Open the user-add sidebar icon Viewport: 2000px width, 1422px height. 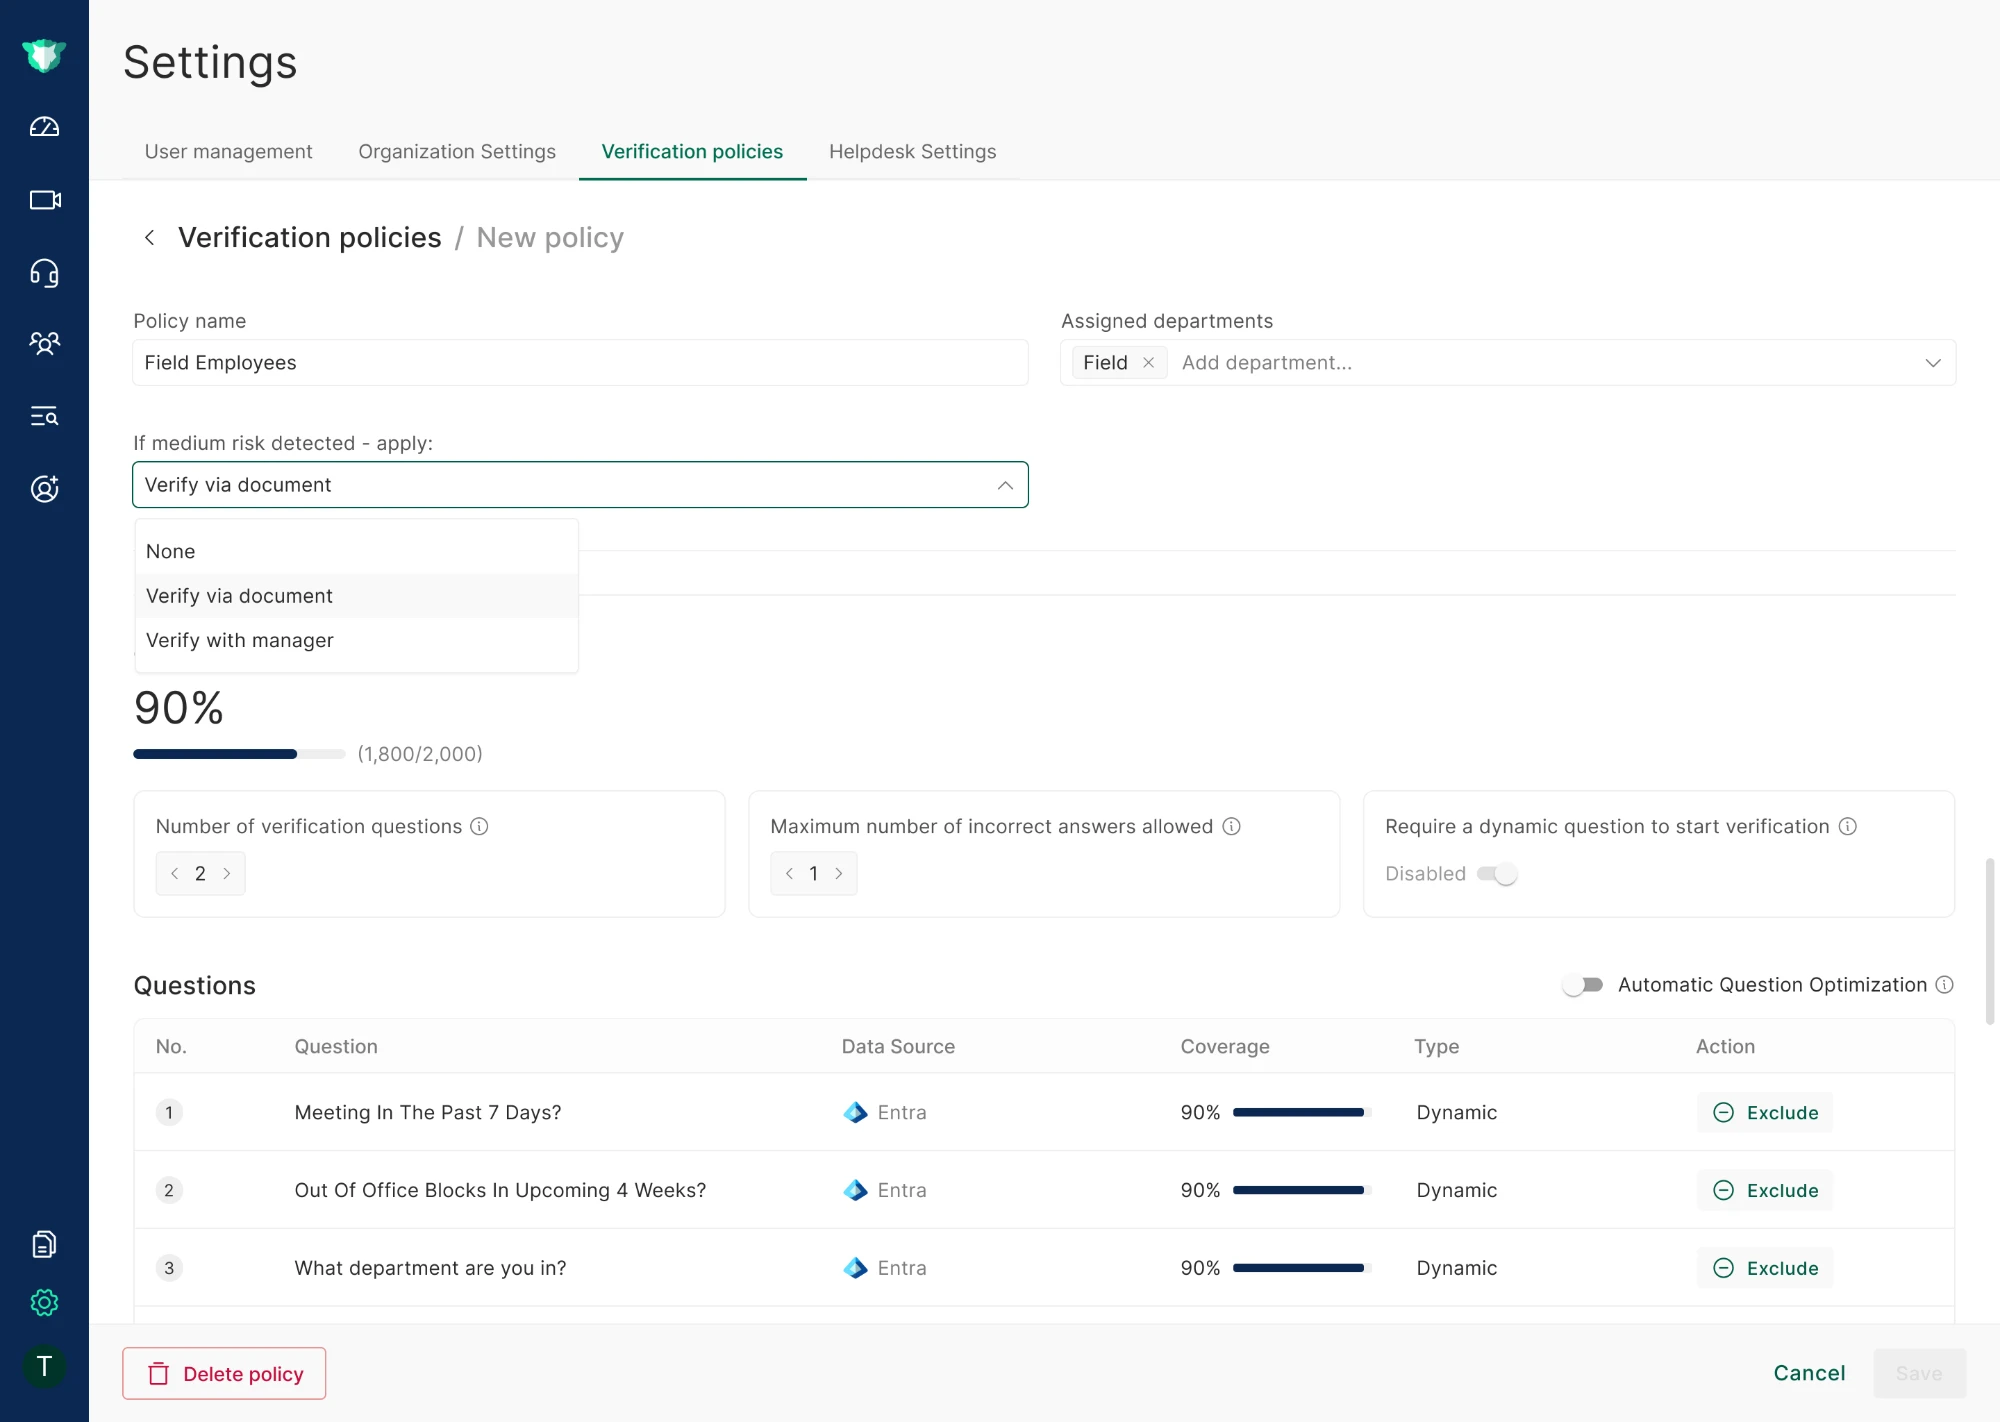click(44, 489)
